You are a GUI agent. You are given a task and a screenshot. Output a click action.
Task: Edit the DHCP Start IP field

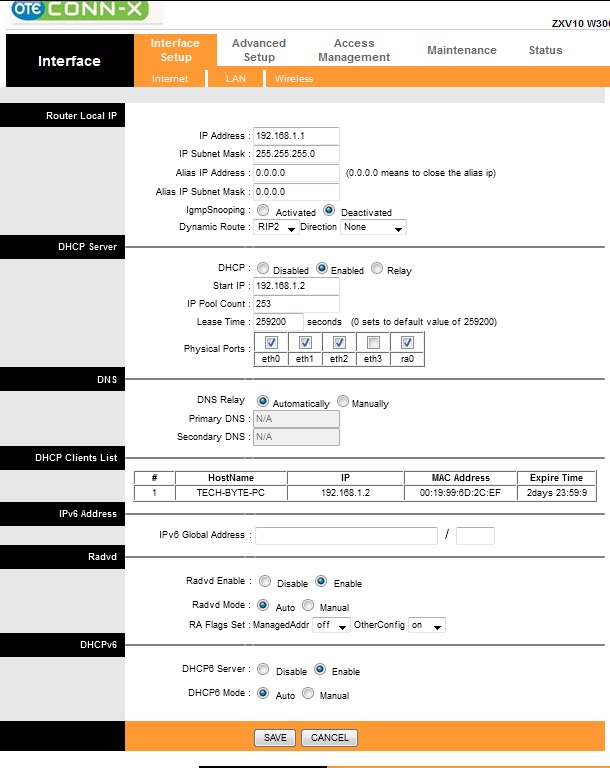pos(296,286)
